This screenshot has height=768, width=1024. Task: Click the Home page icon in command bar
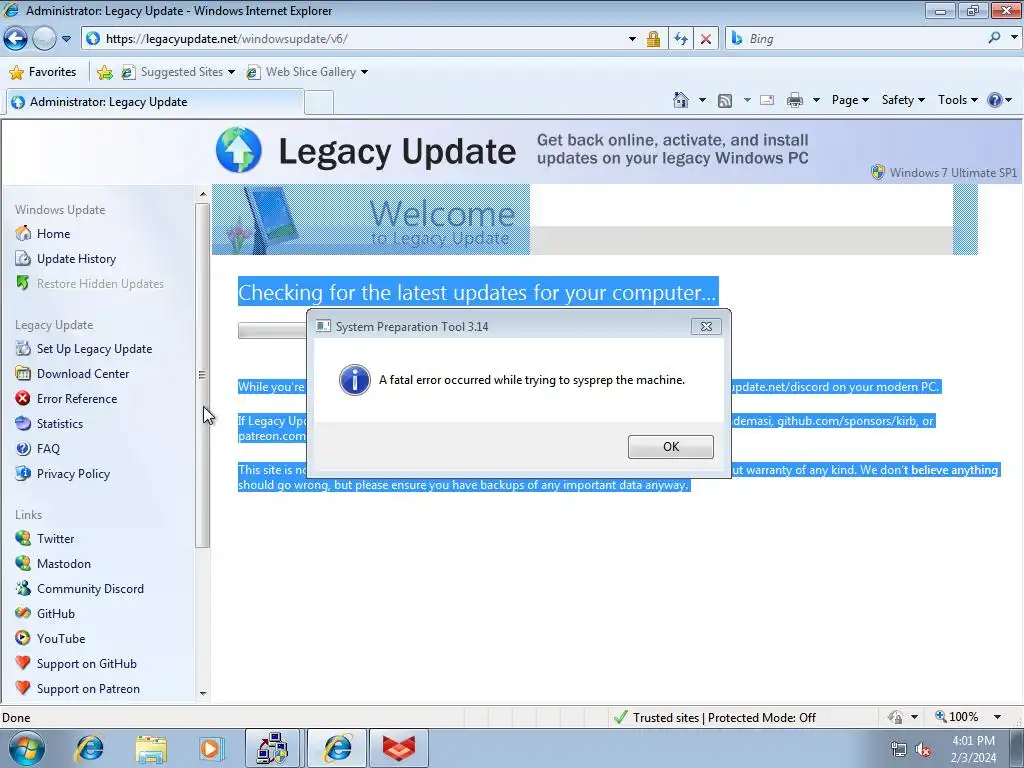coord(680,100)
